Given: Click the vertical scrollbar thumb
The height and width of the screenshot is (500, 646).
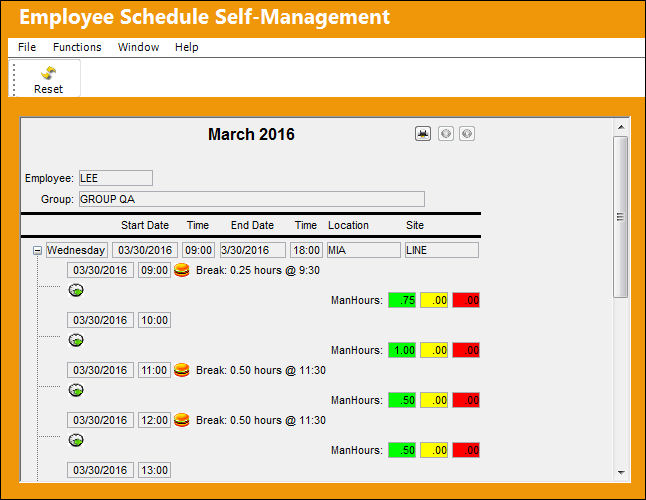Looking at the screenshot, I should tap(620, 217).
